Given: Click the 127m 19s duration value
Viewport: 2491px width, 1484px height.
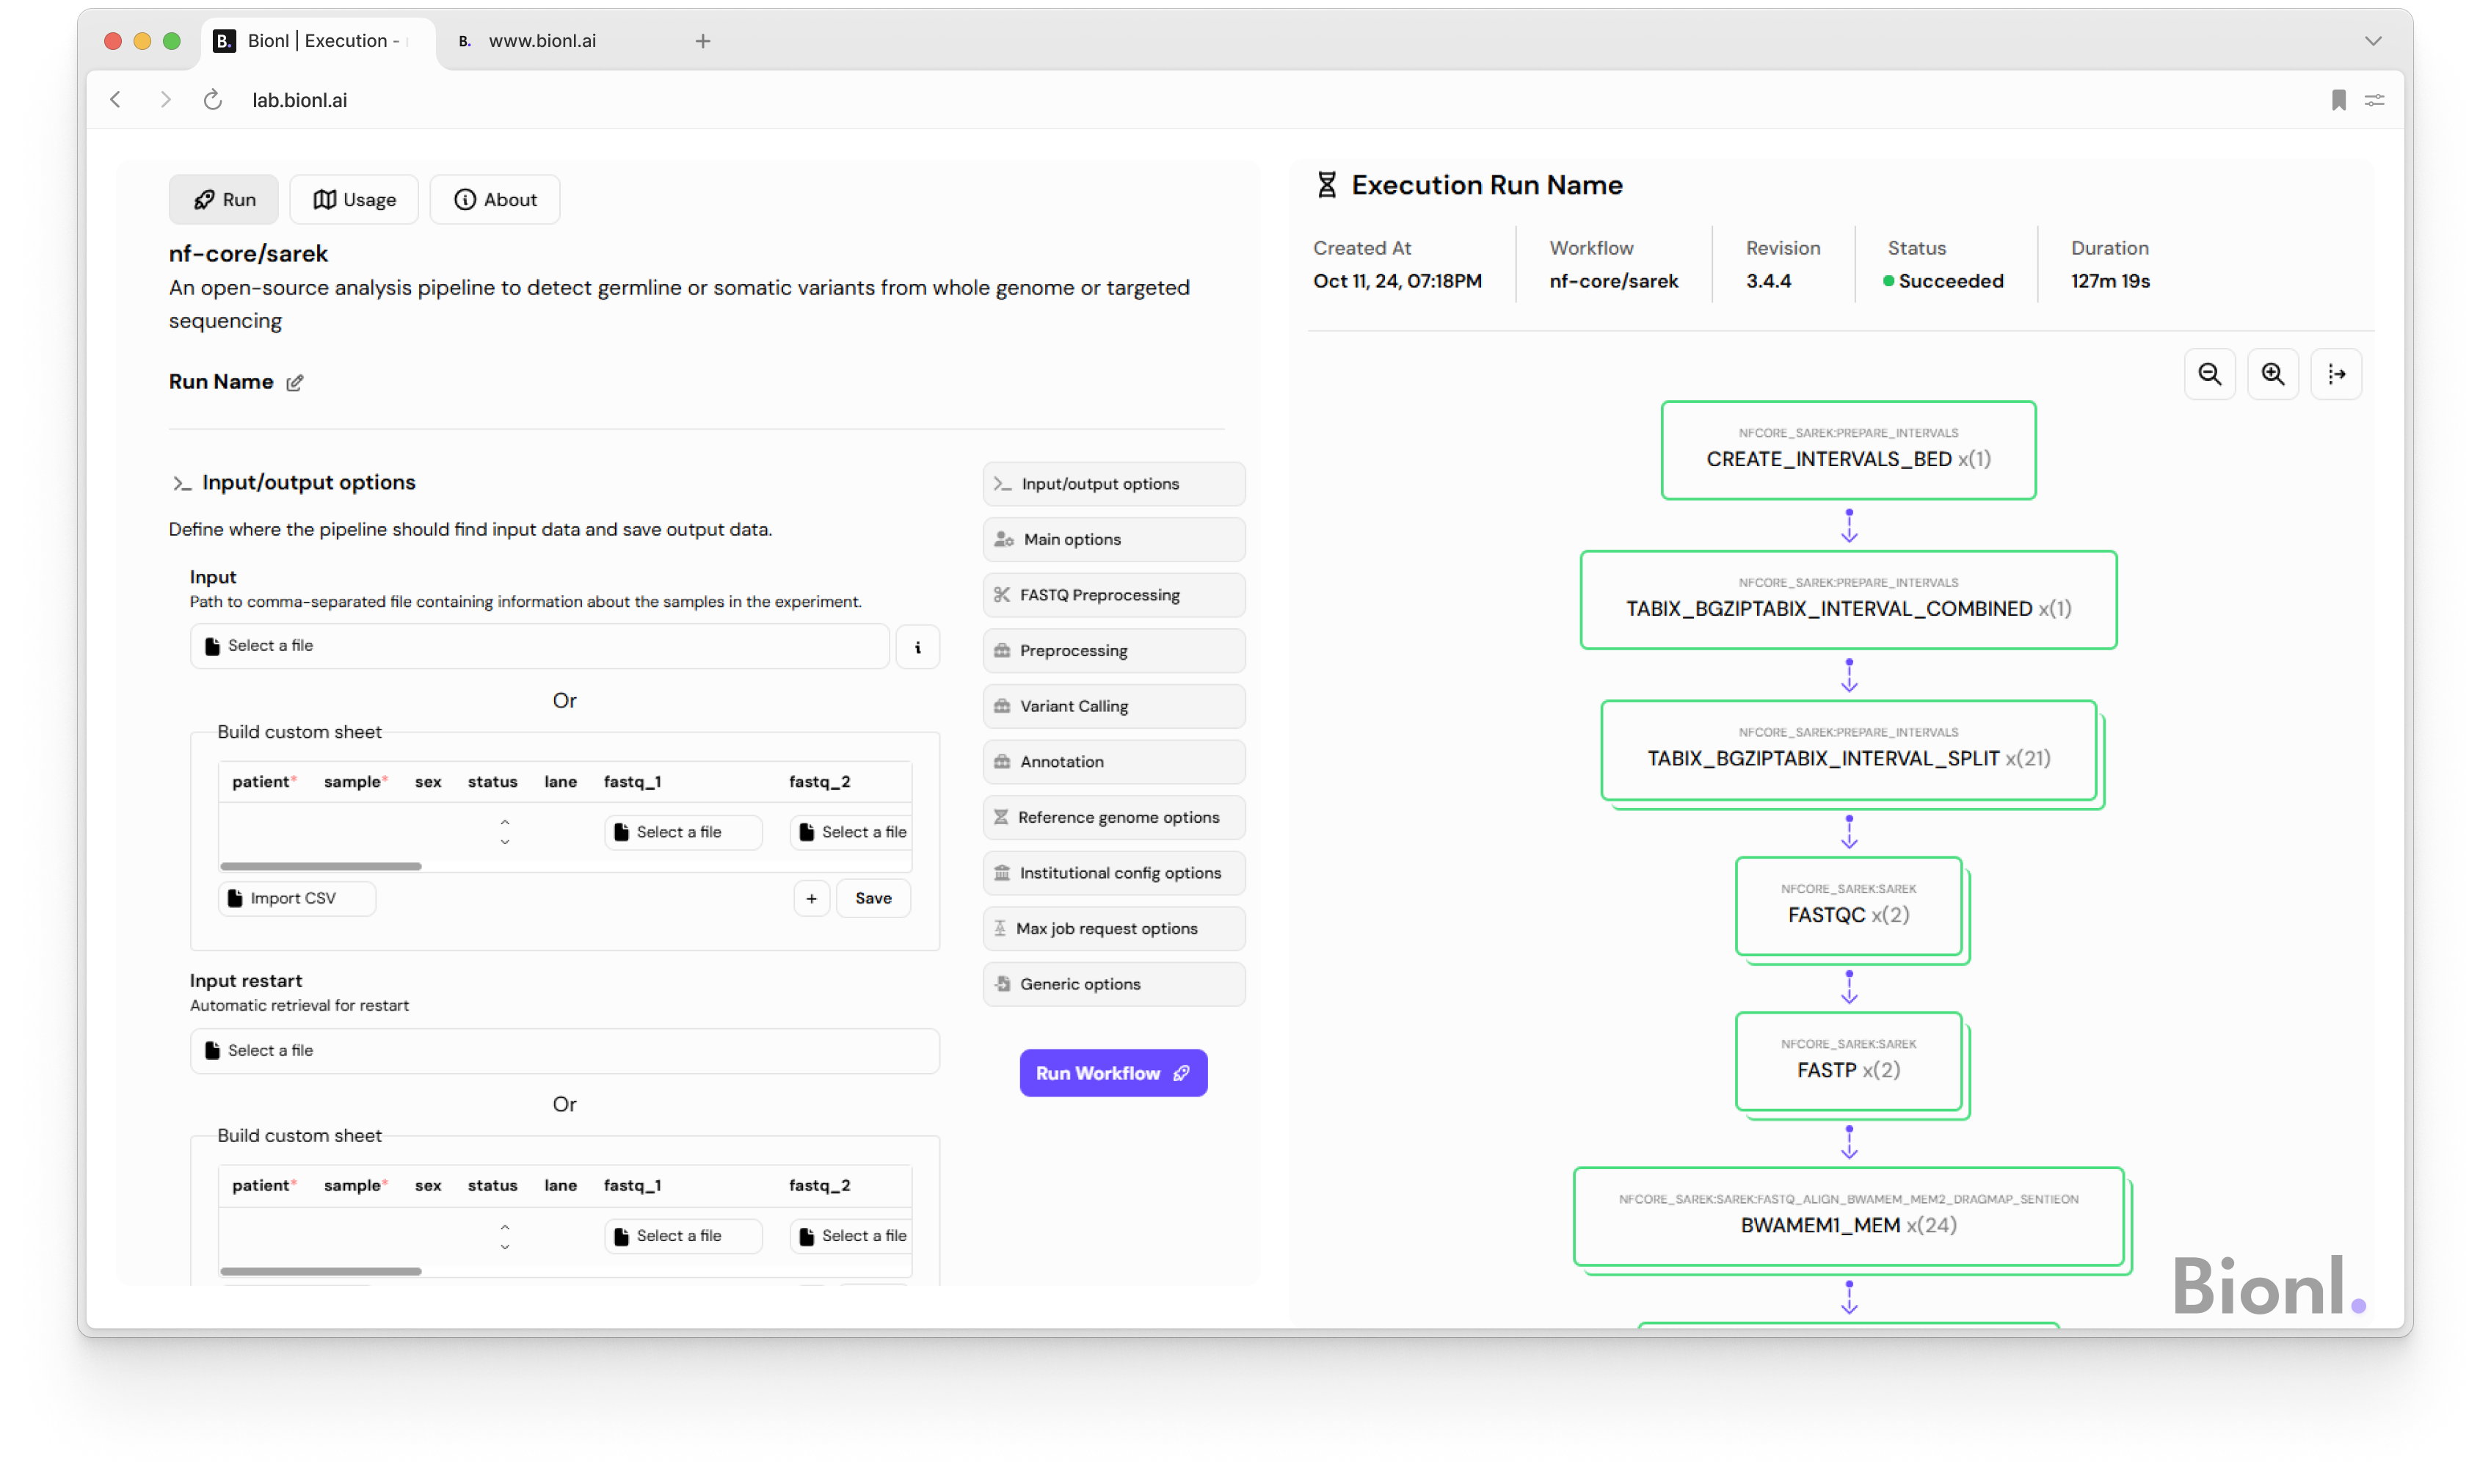Looking at the screenshot, I should [x=2112, y=282].
